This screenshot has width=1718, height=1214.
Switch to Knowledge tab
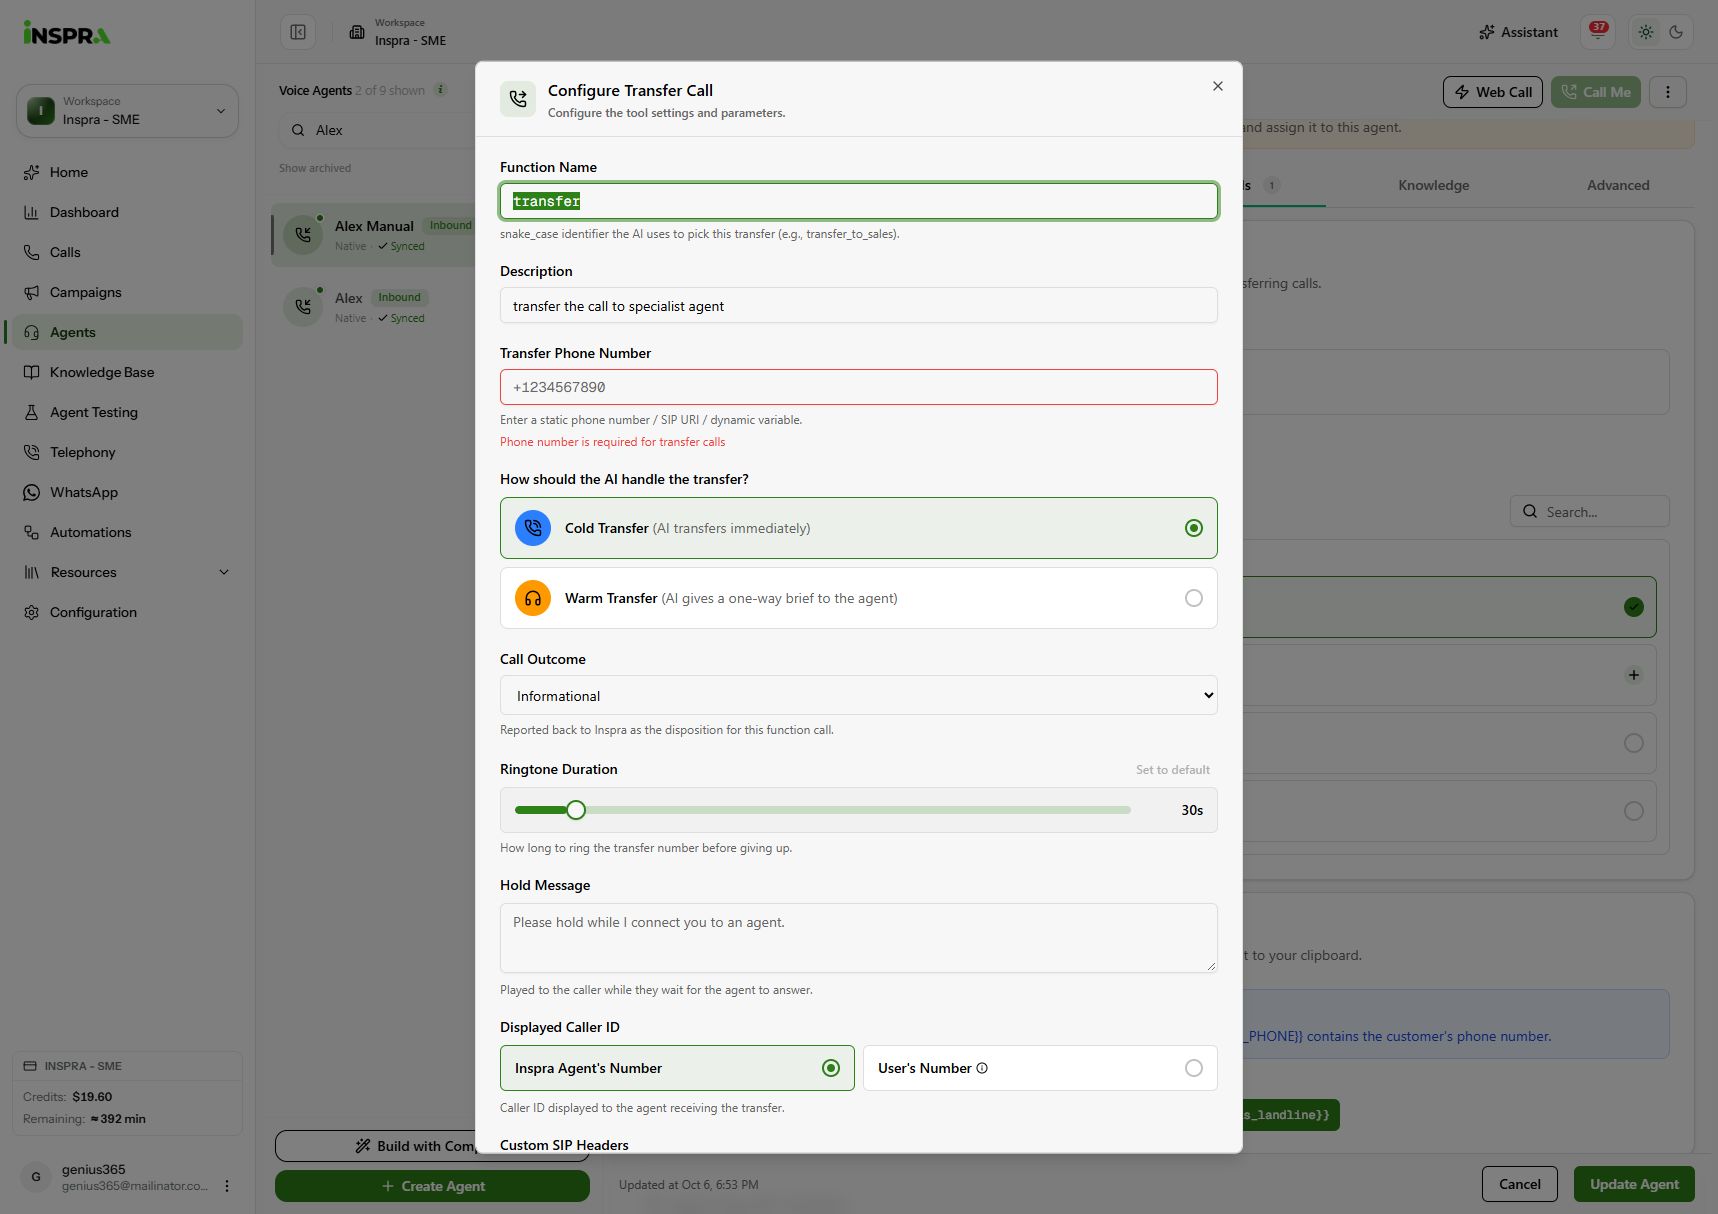(1433, 185)
